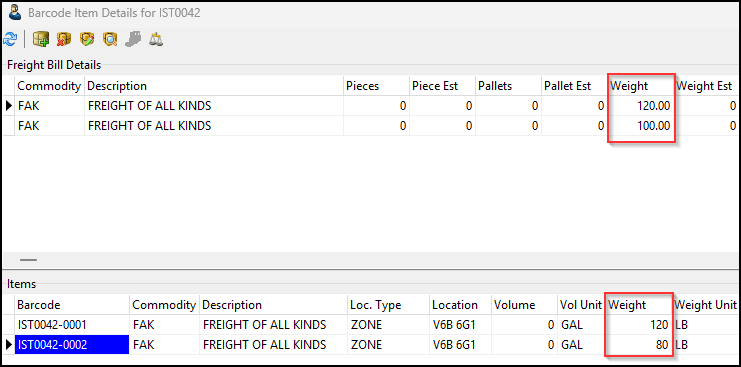Screen dimensions: 741x367
Task: Click the find item magnifier icon
Action: tap(110, 39)
